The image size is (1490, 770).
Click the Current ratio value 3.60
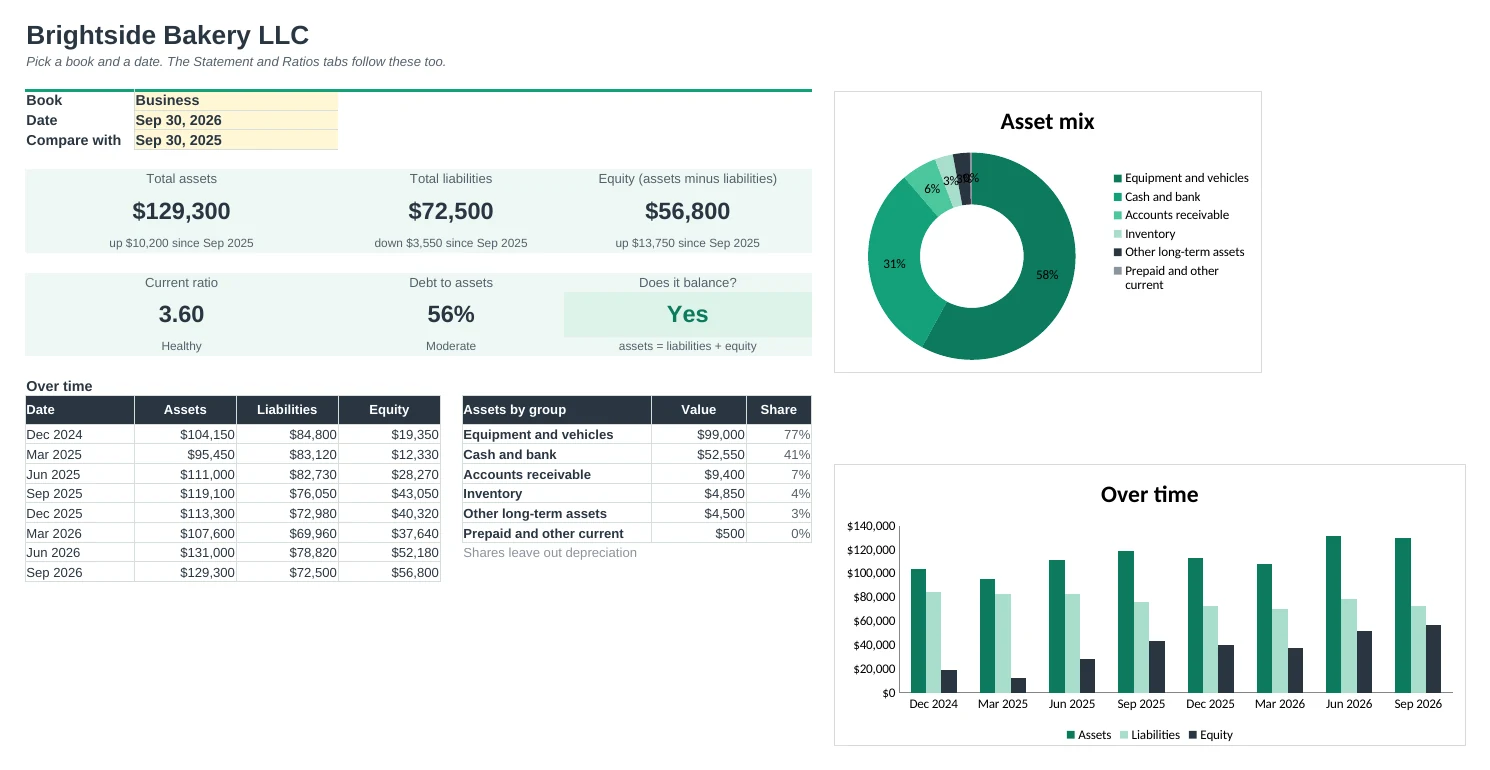pyautogui.click(x=181, y=314)
